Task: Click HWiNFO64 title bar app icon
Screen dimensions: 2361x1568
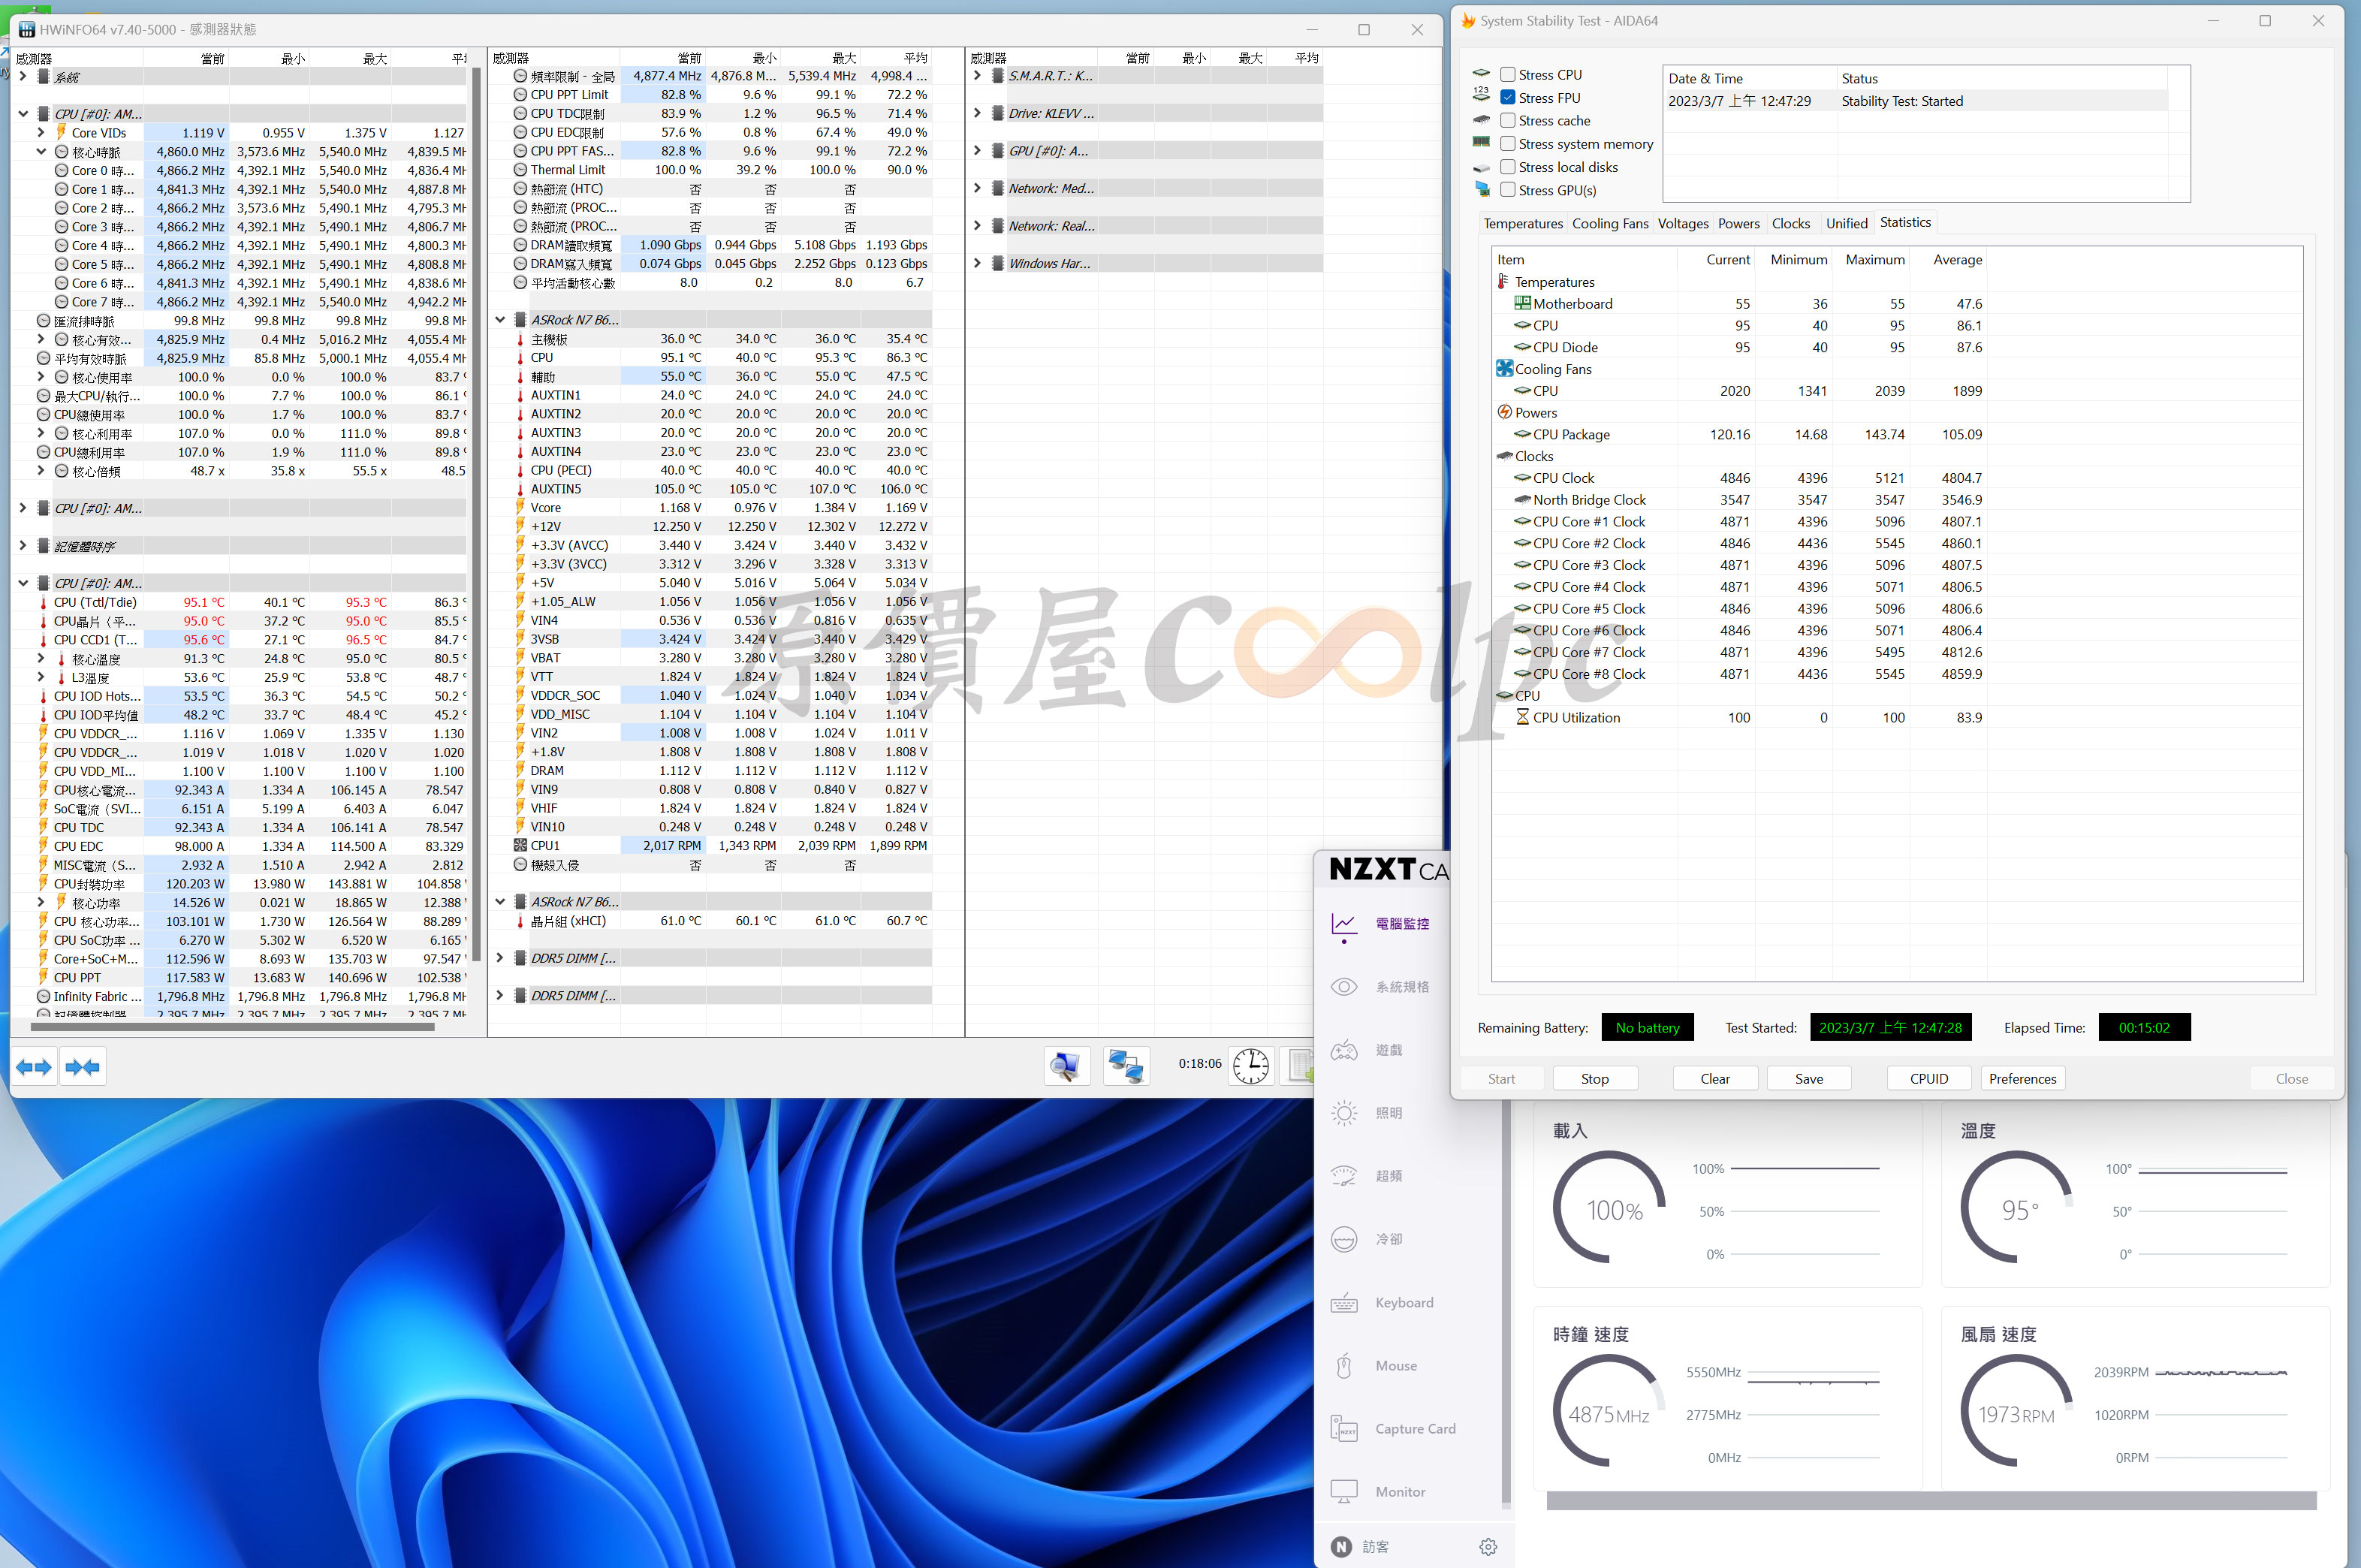Action: pos(27,30)
